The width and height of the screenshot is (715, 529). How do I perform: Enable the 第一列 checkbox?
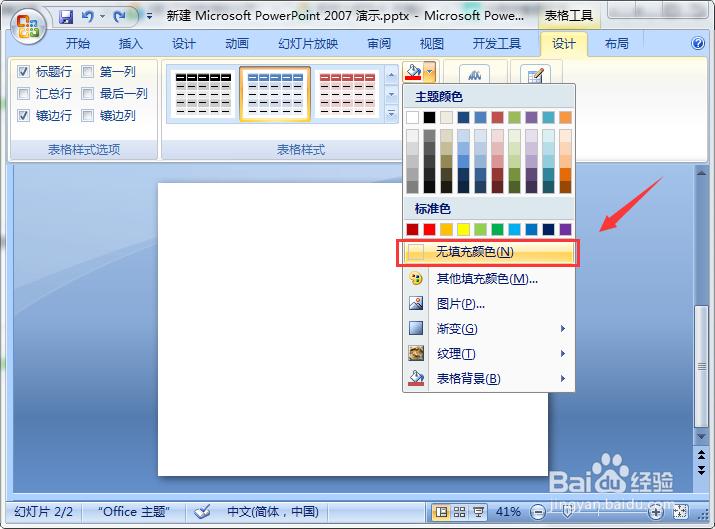(88, 71)
